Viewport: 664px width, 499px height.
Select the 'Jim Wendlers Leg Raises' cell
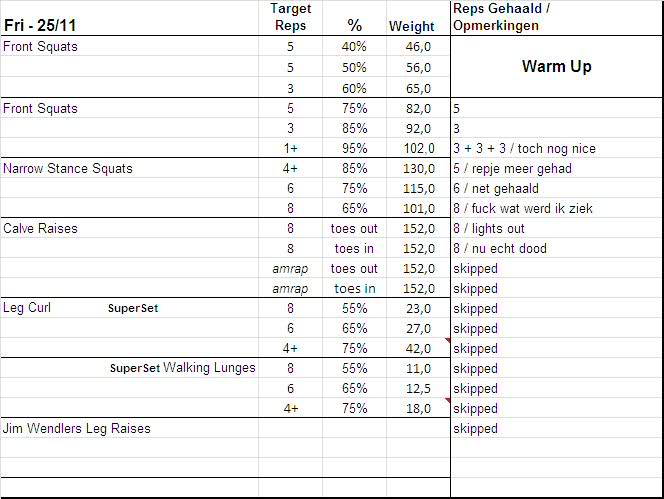point(77,428)
